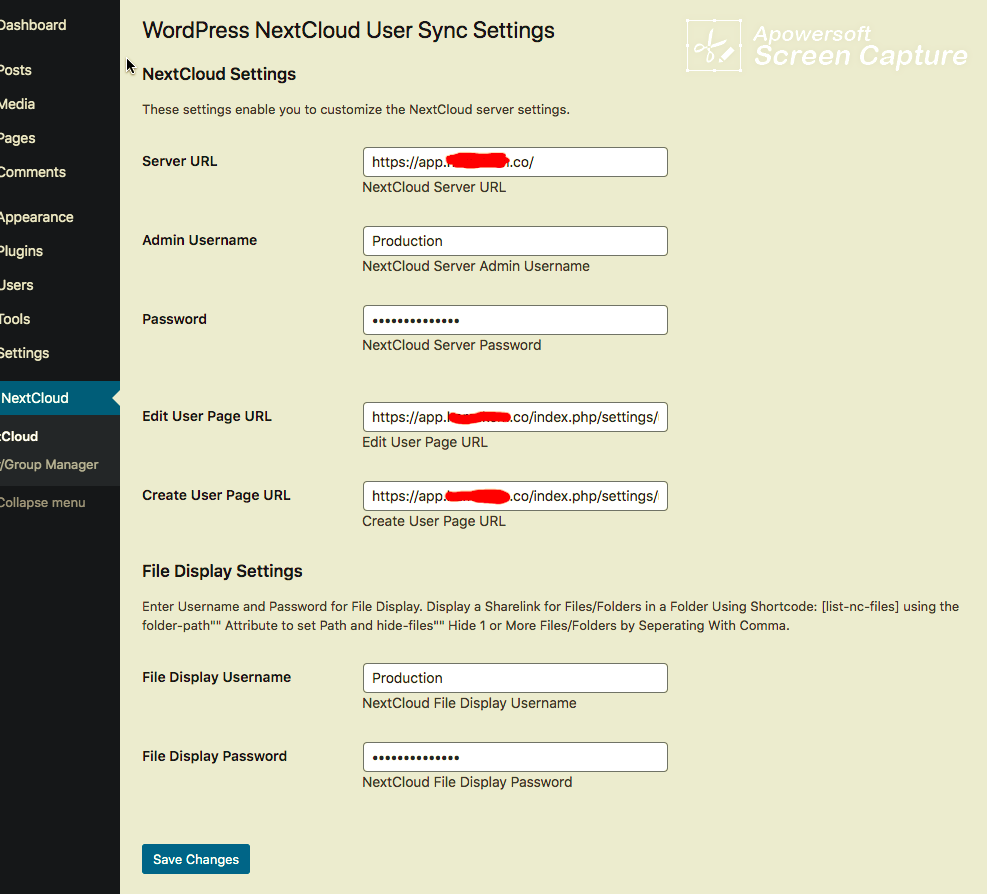This screenshot has height=894, width=987.
Task: Click the 'WordPress NextCloud User Sync Settings' title
Action: point(348,30)
